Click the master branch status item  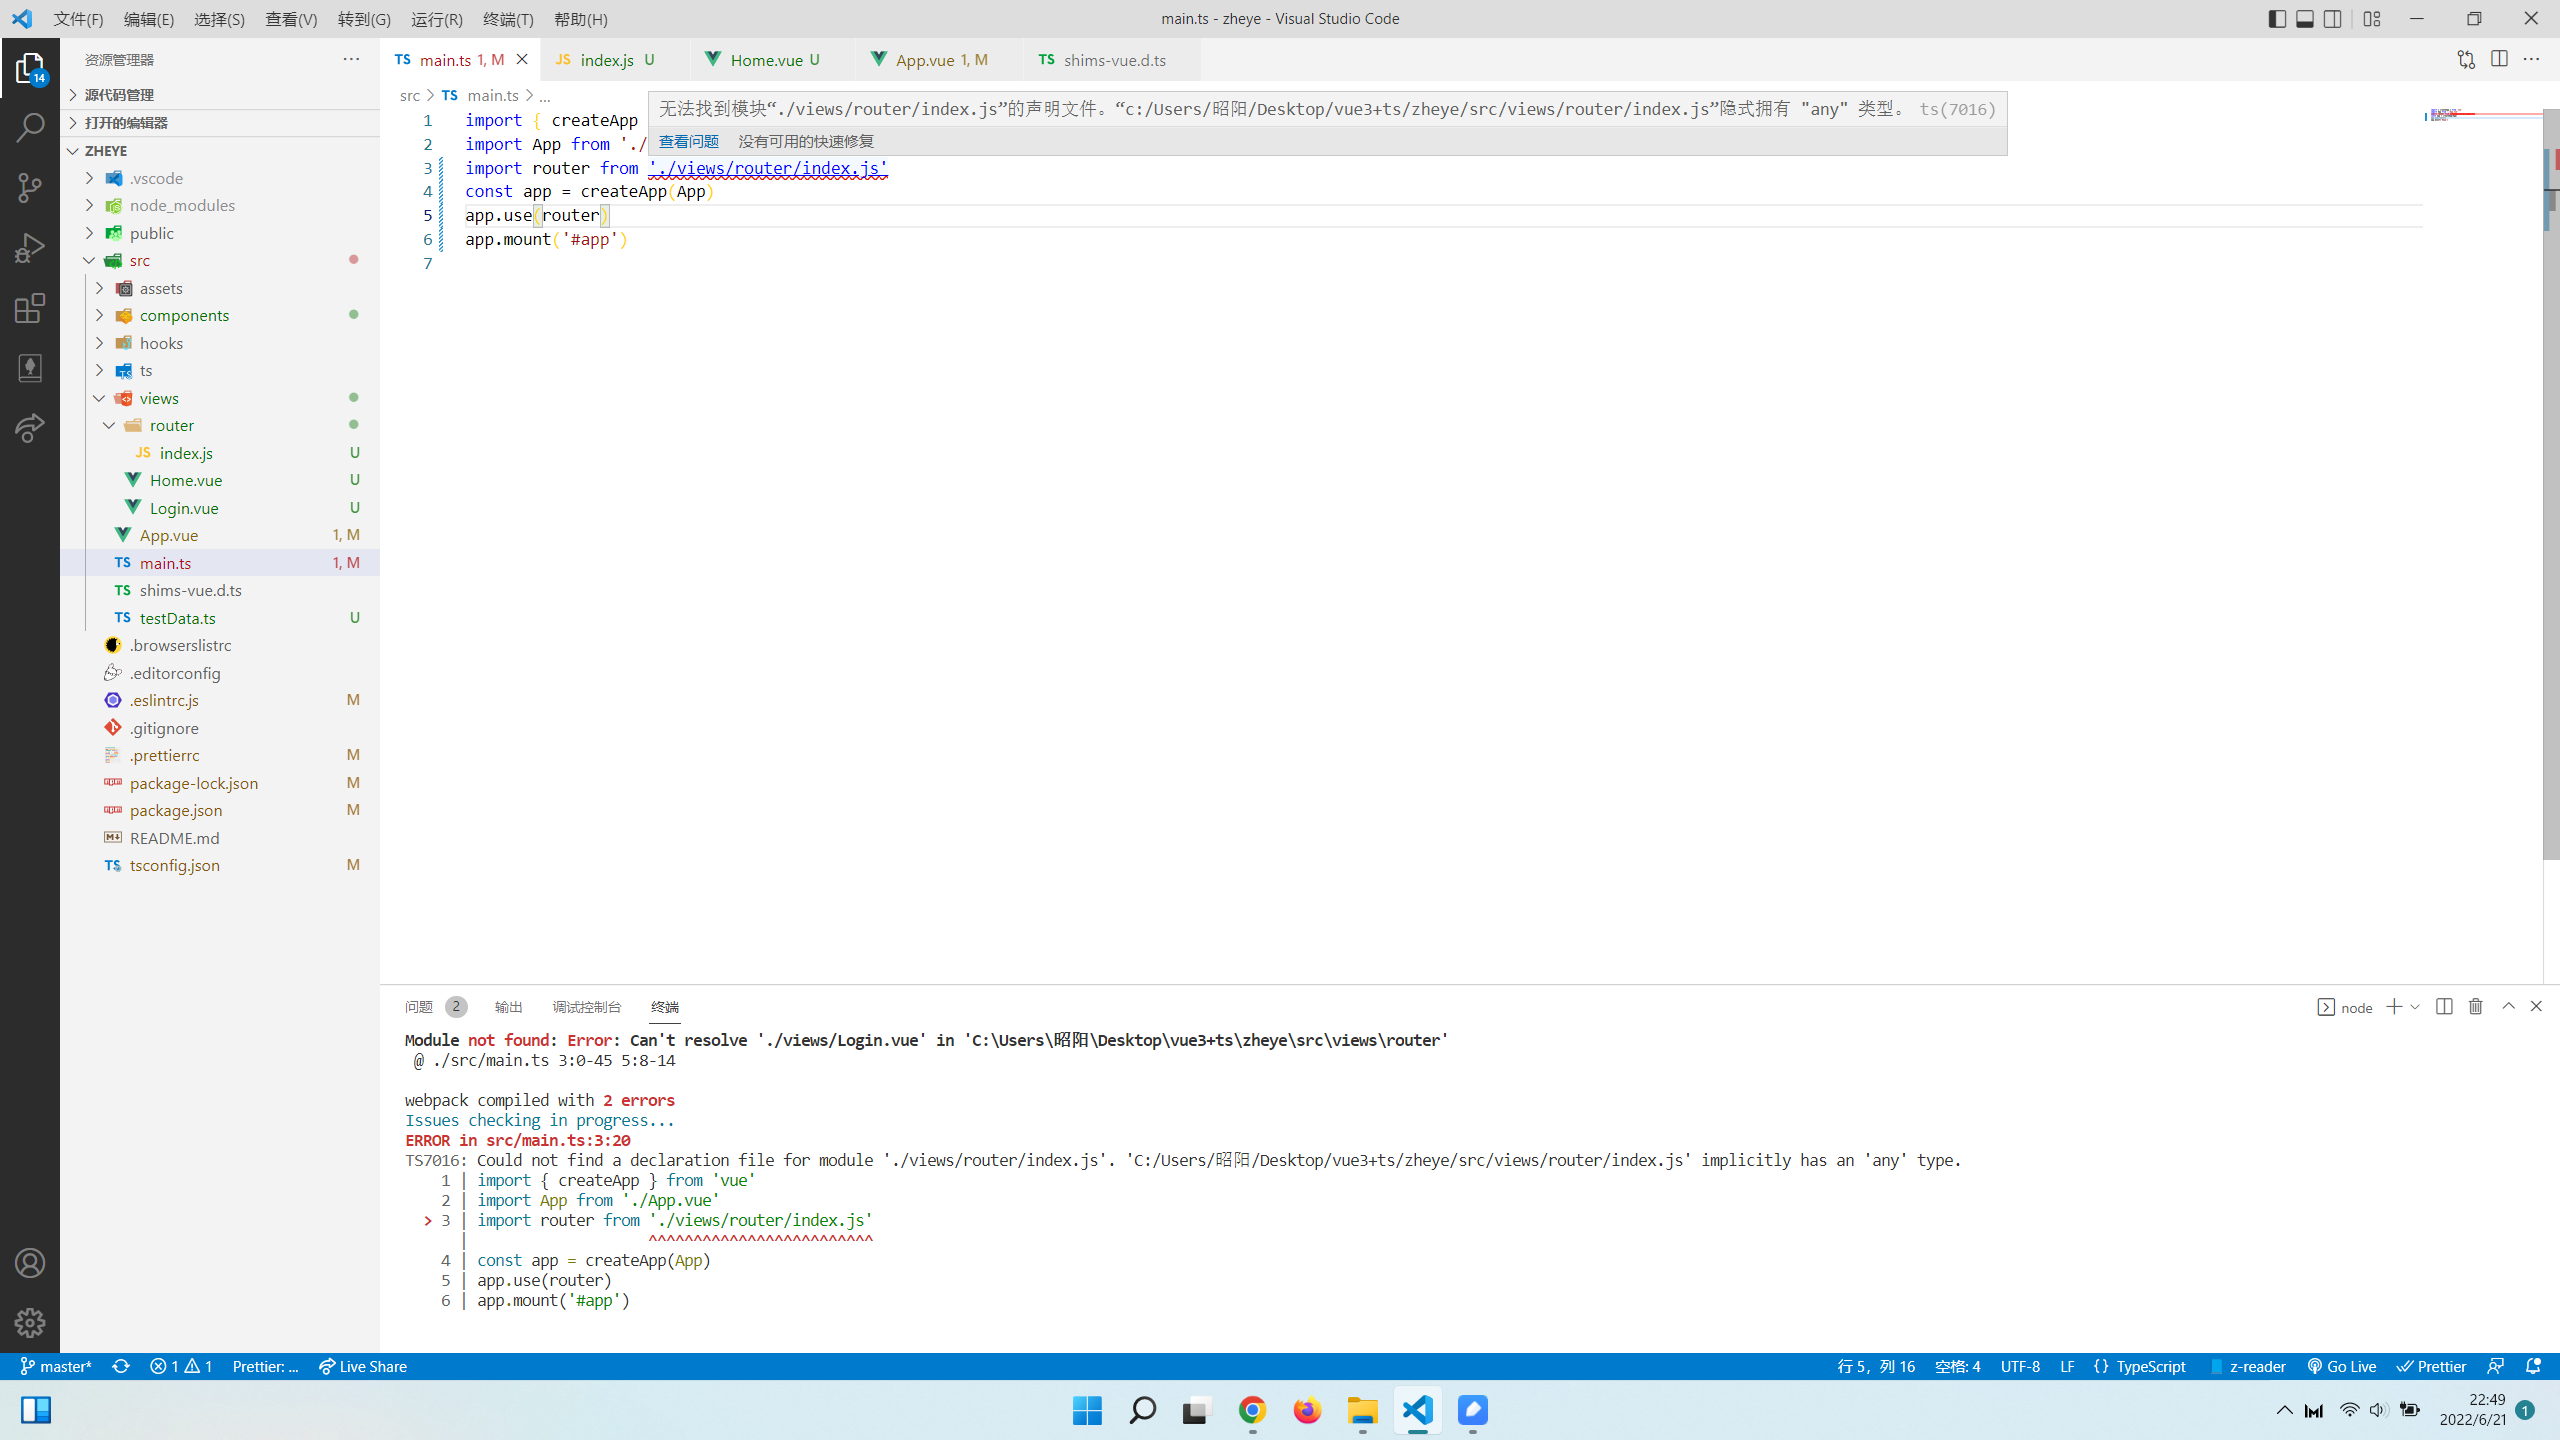pos(56,1366)
